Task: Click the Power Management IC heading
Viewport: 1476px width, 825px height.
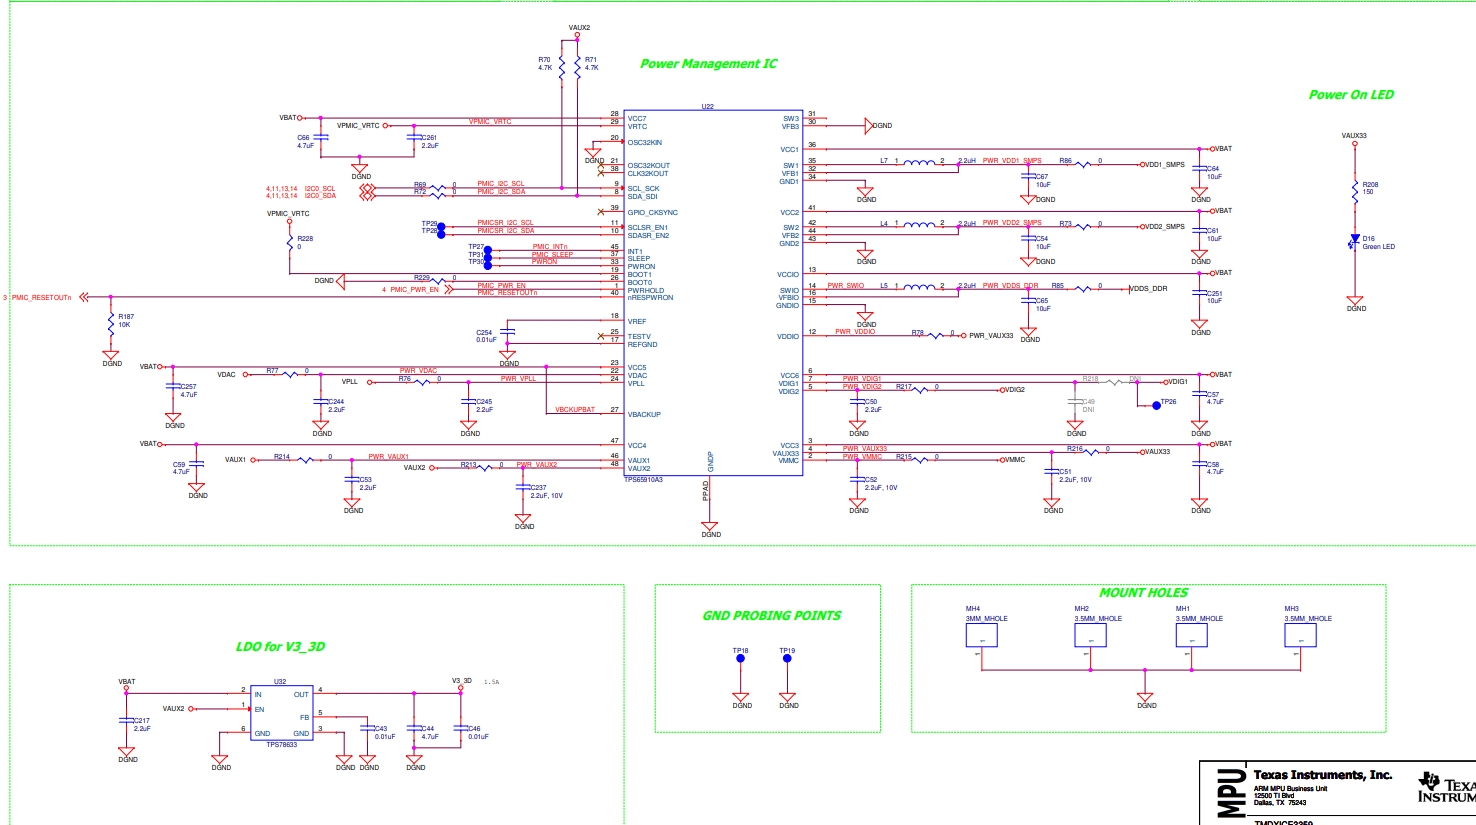Action: point(708,64)
